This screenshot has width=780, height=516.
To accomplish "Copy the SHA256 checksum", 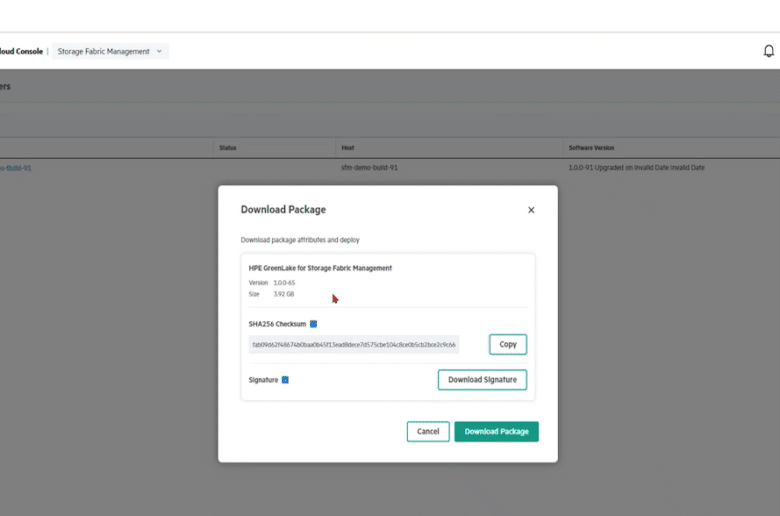I will click(x=508, y=344).
